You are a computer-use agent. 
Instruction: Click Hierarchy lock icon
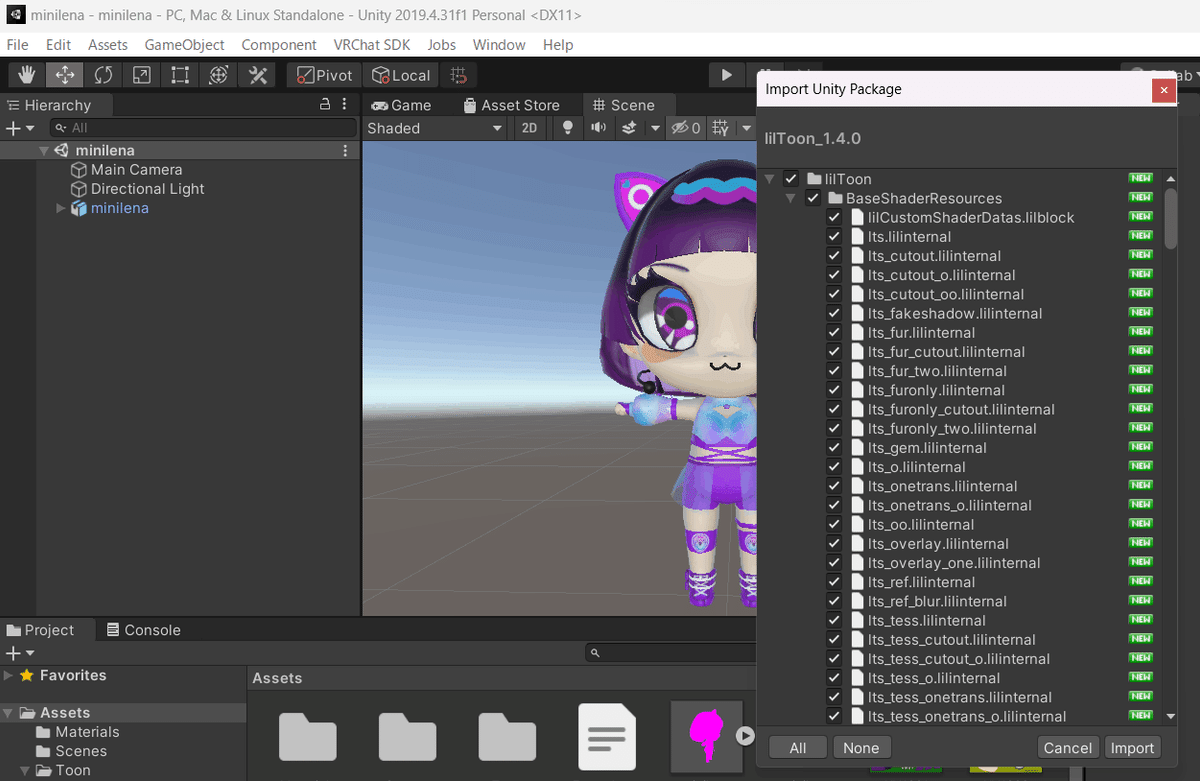(324, 104)
